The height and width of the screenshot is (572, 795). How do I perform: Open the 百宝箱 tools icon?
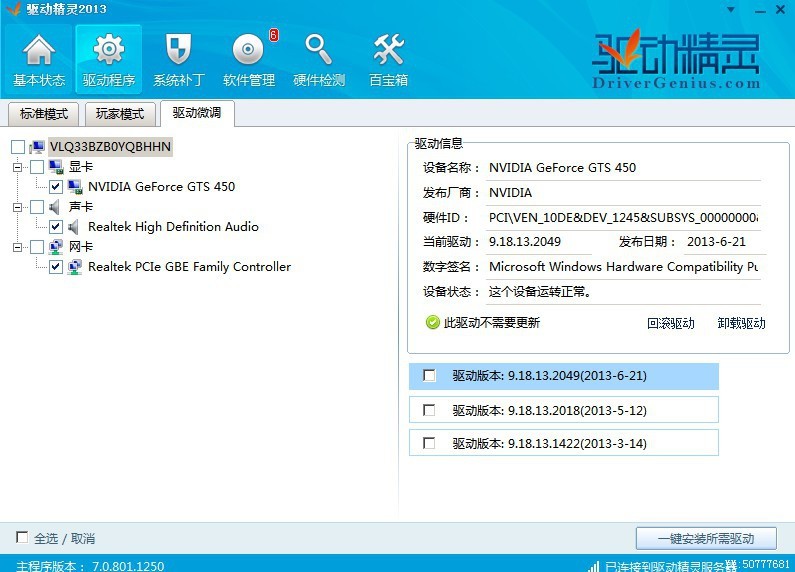(x=388, y=50)
